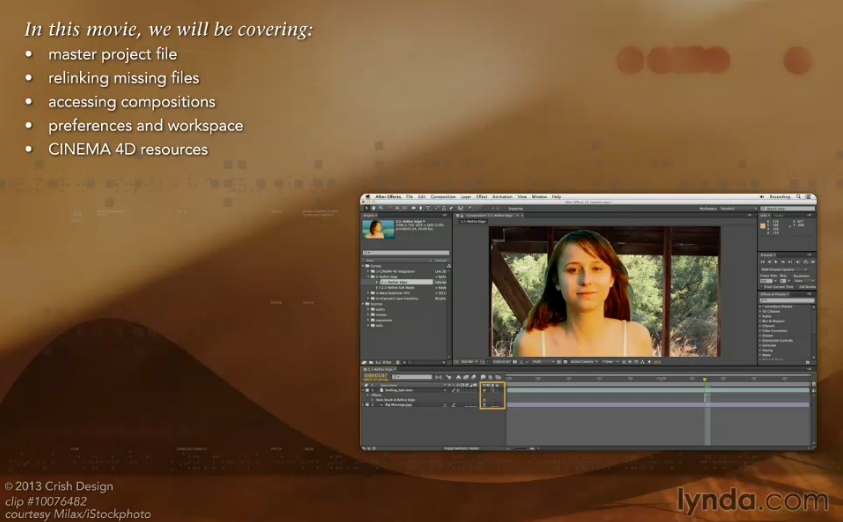Open the Workspace Standard dropdown
Image resolution: width=843 pixels, height=522 pixels.
(738, 208)
